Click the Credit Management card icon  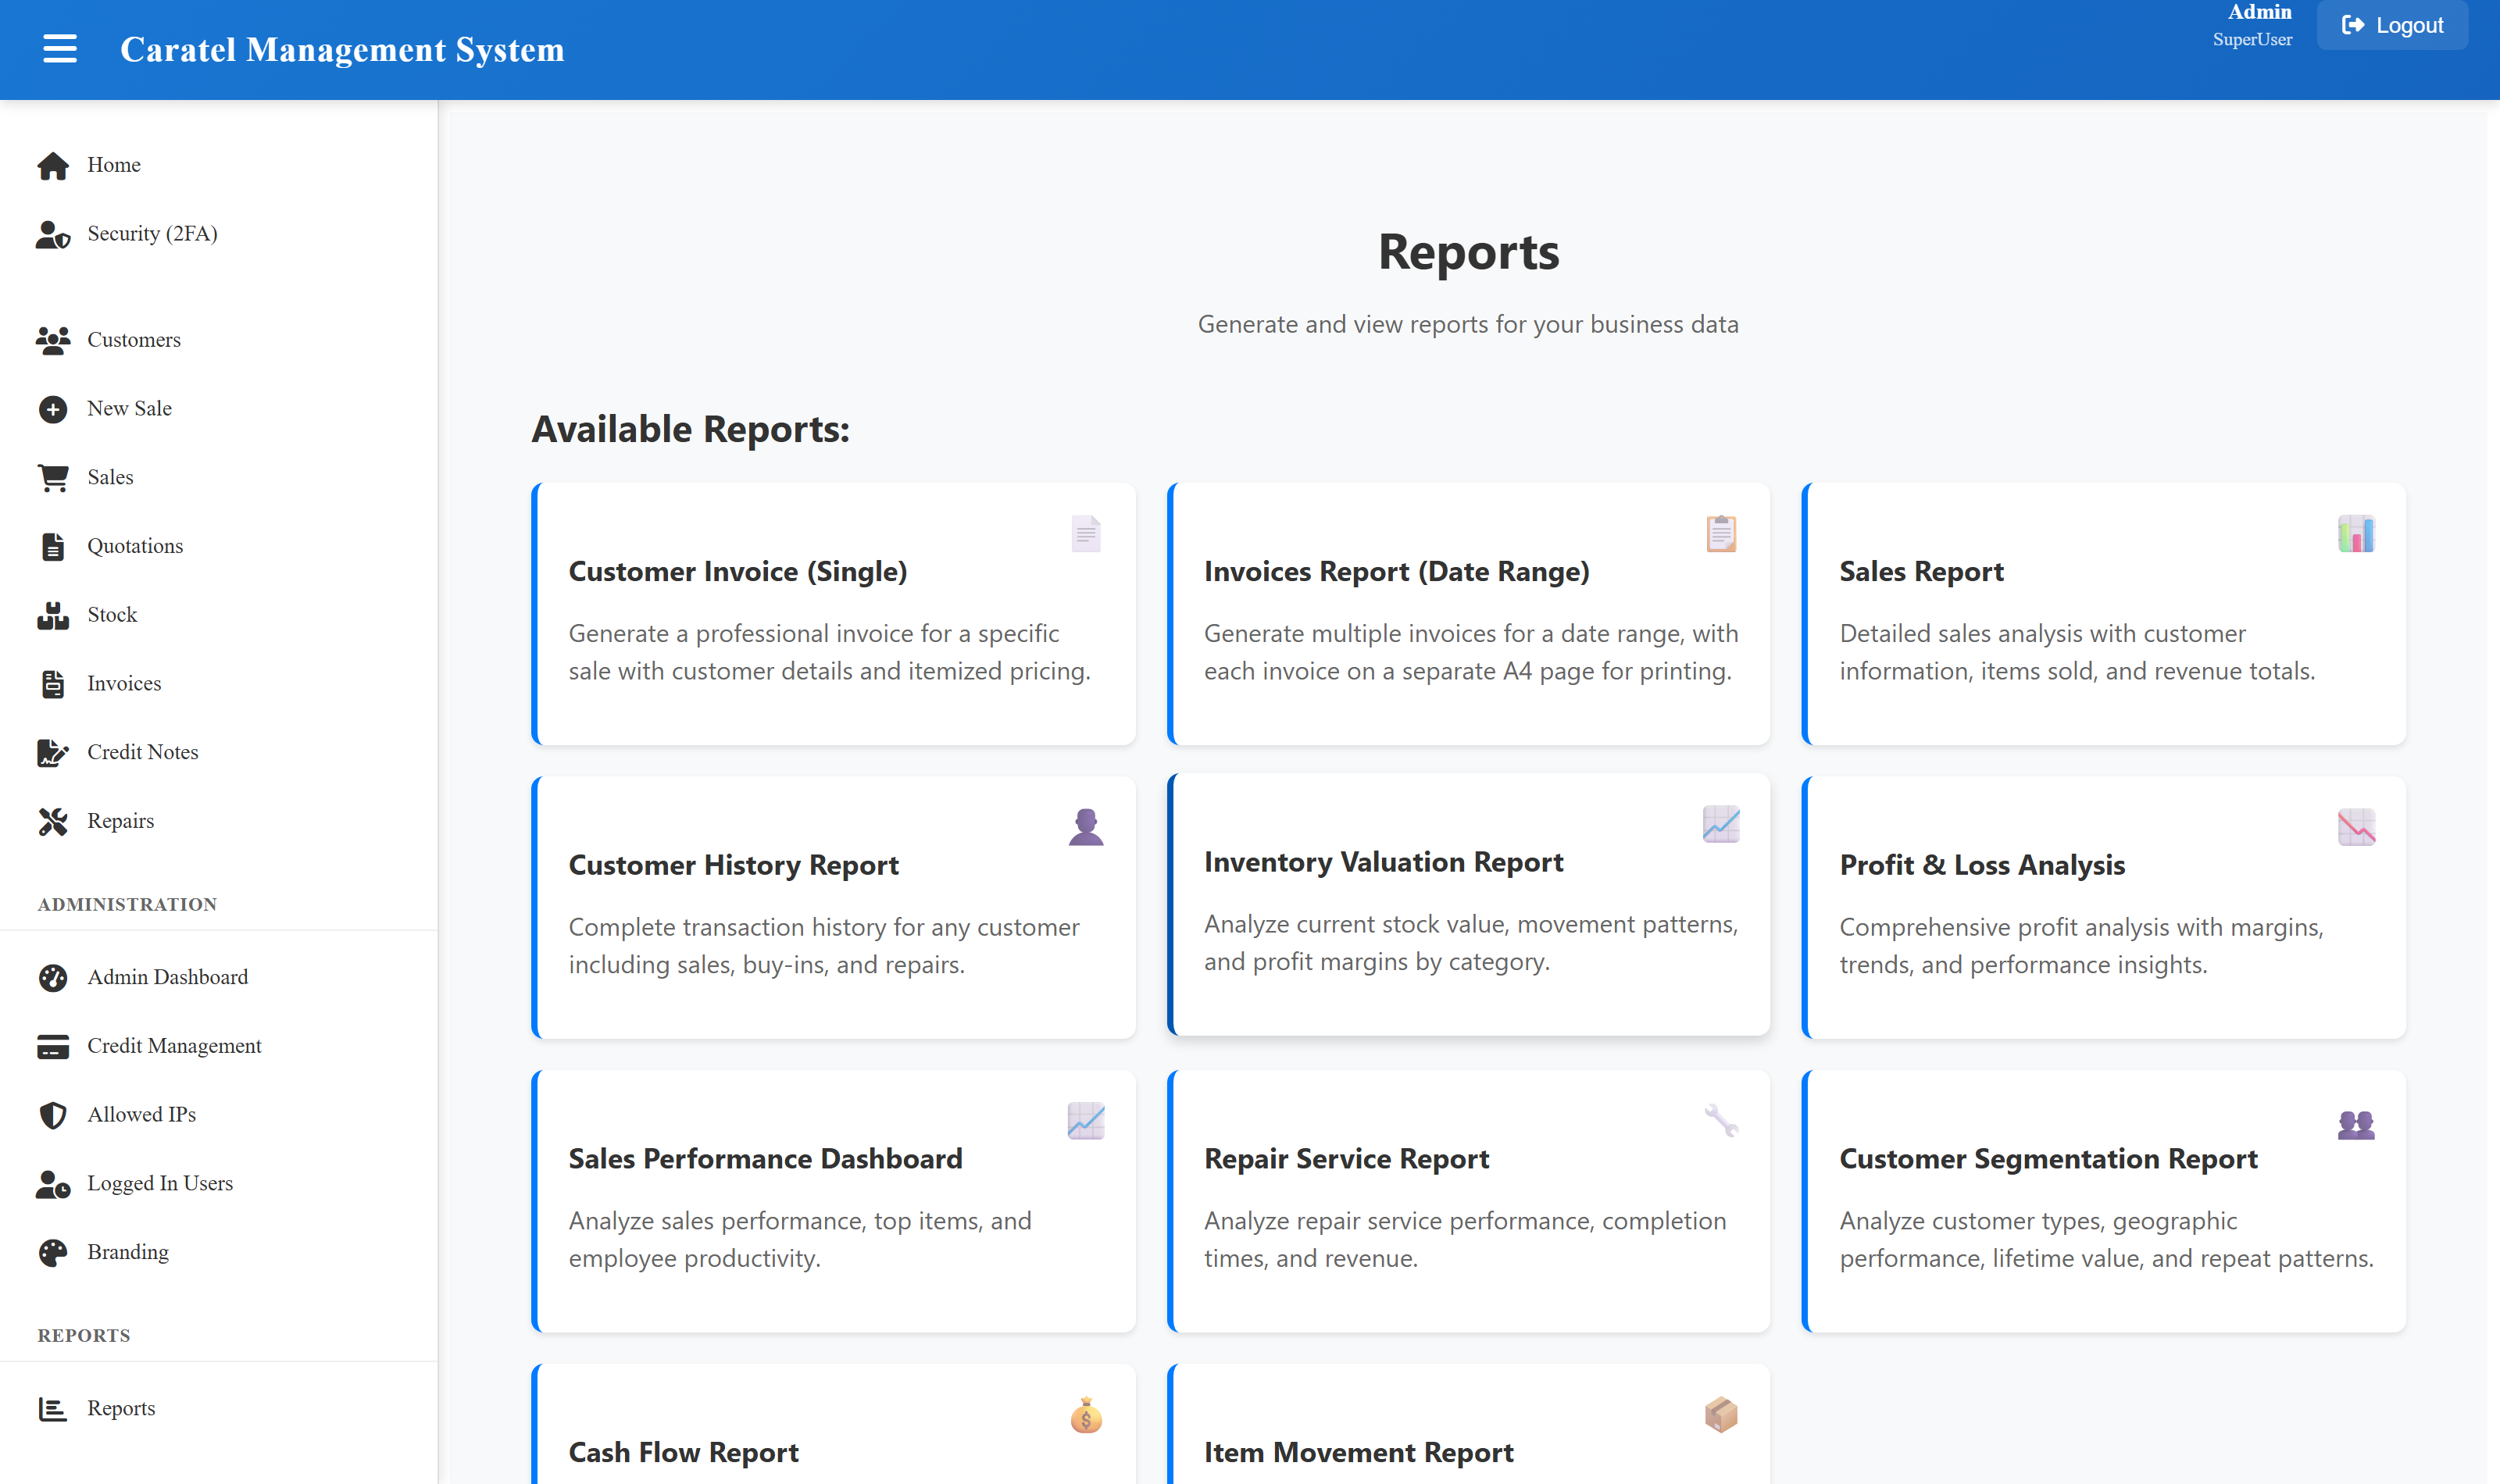pyautogui.click(x=53, y=1046)
